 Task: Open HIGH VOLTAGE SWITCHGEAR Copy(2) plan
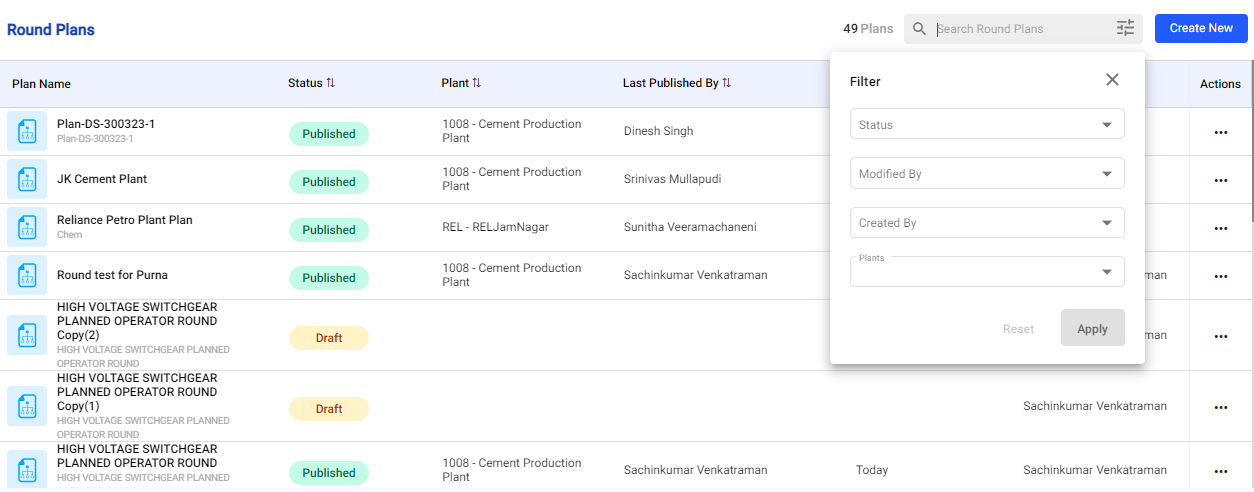pos(137,321)
